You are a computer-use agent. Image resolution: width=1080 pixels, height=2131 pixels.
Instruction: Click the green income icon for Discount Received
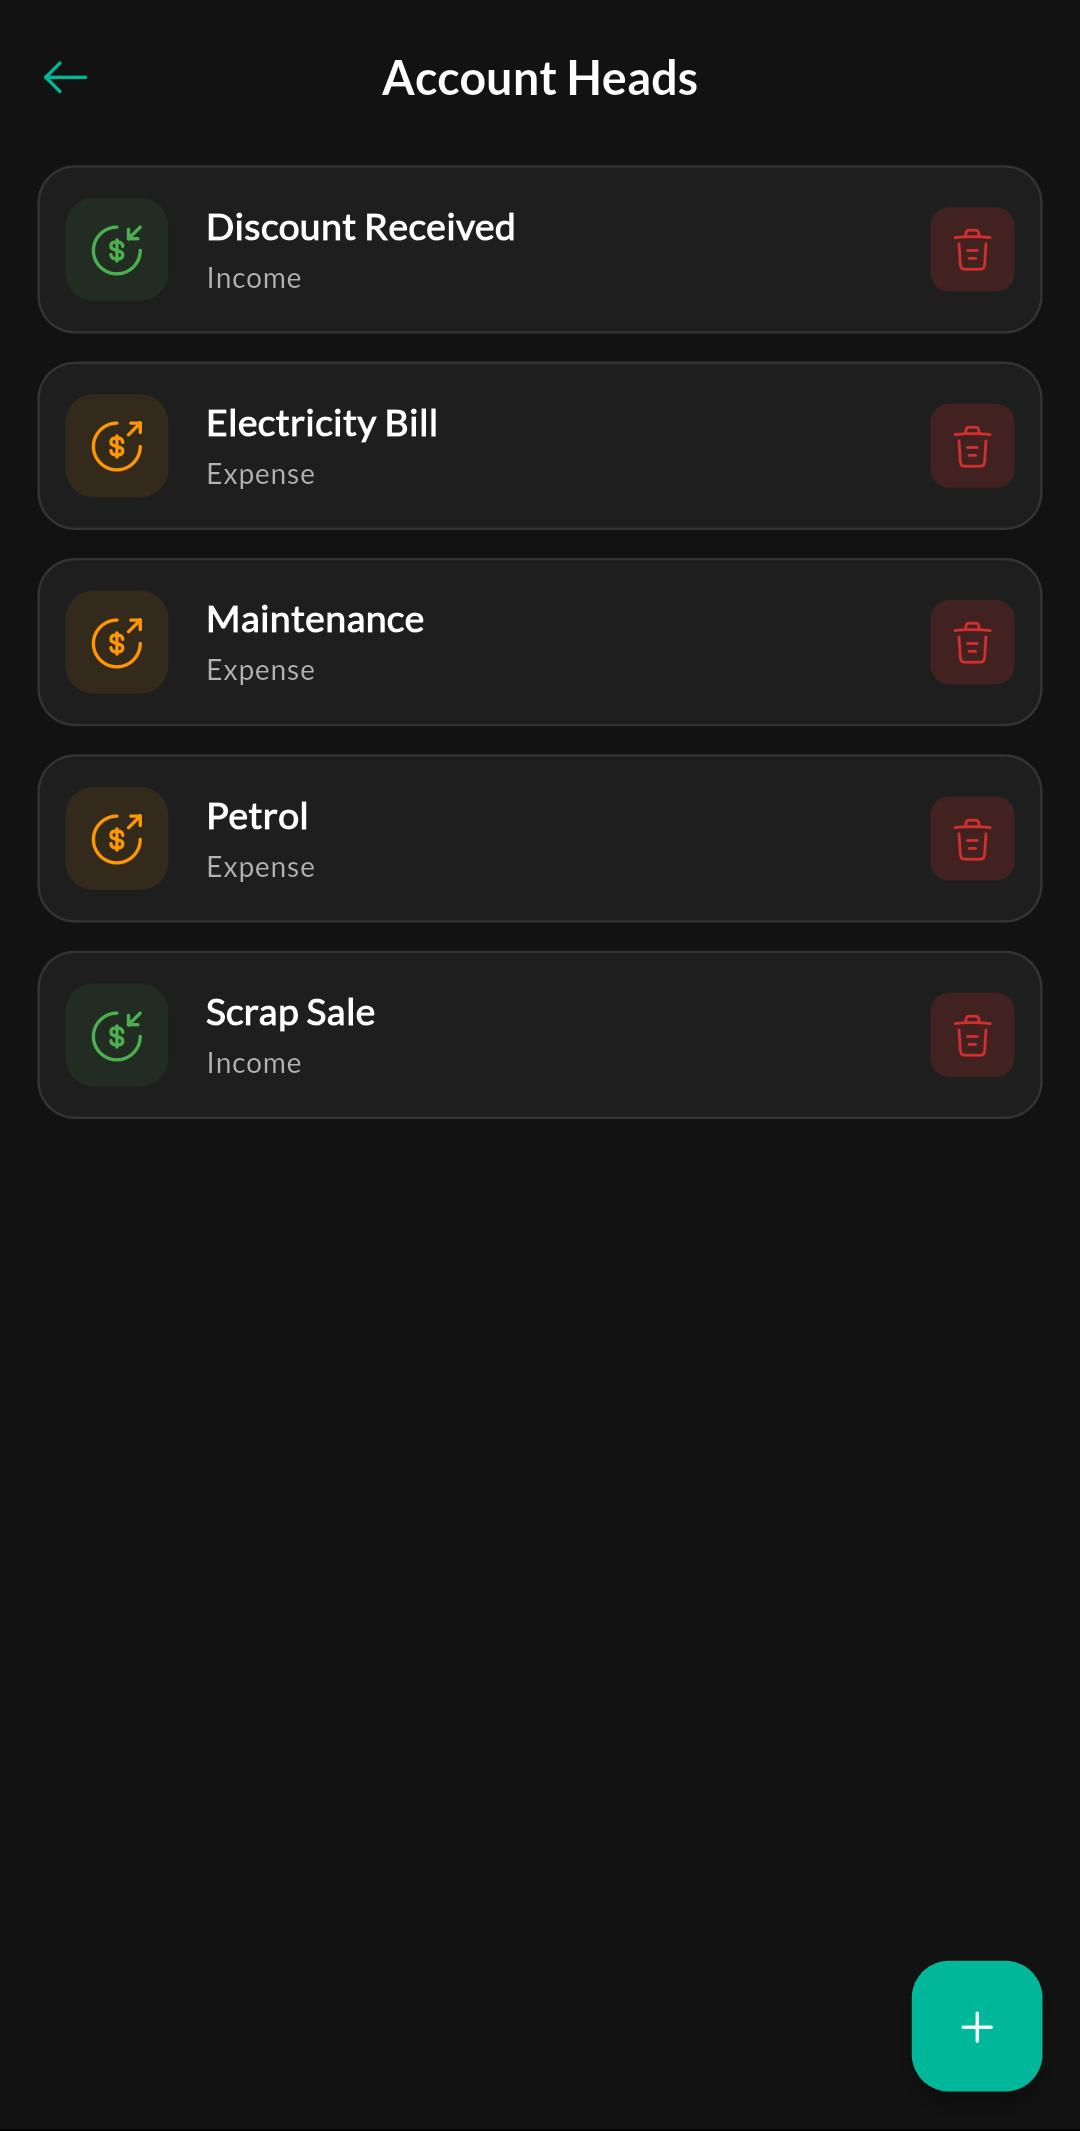click(x=117, y=250)
